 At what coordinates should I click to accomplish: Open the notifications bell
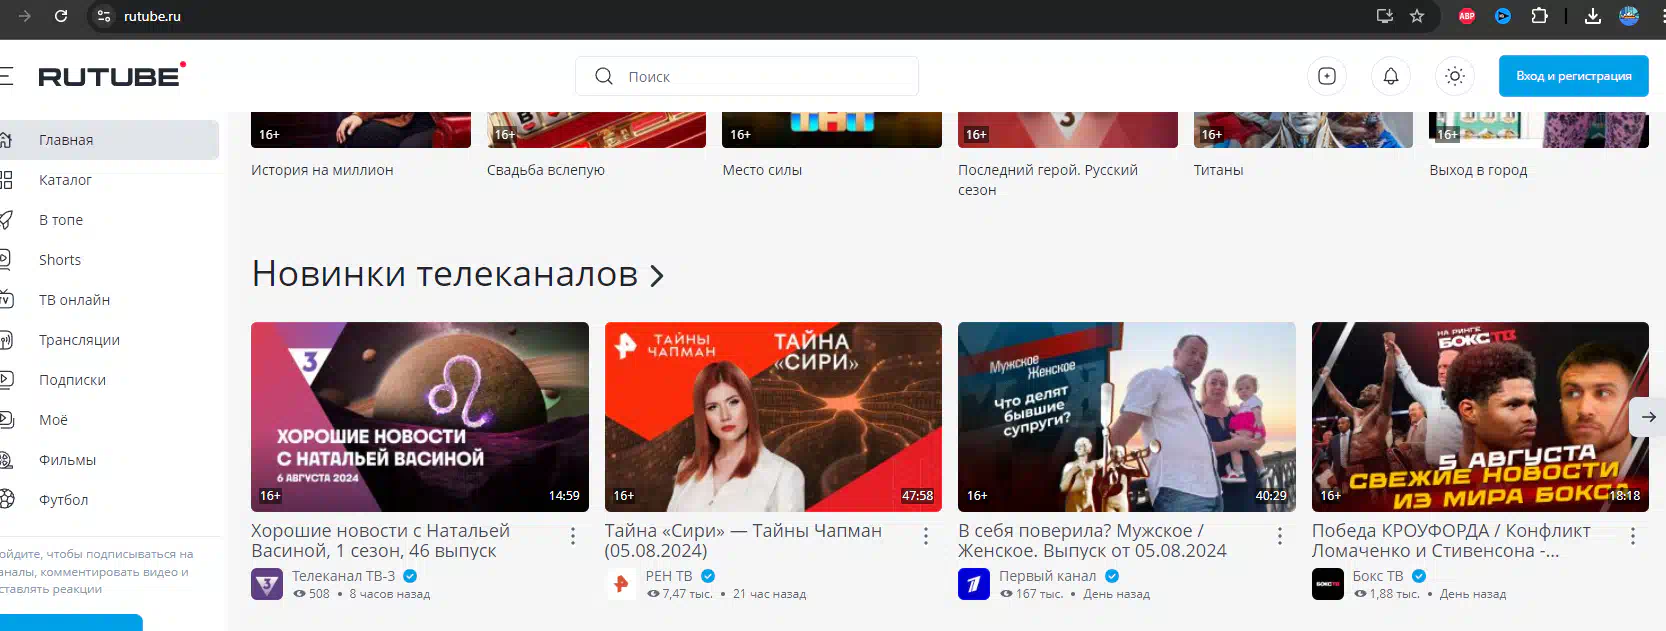coord(1391,76)
